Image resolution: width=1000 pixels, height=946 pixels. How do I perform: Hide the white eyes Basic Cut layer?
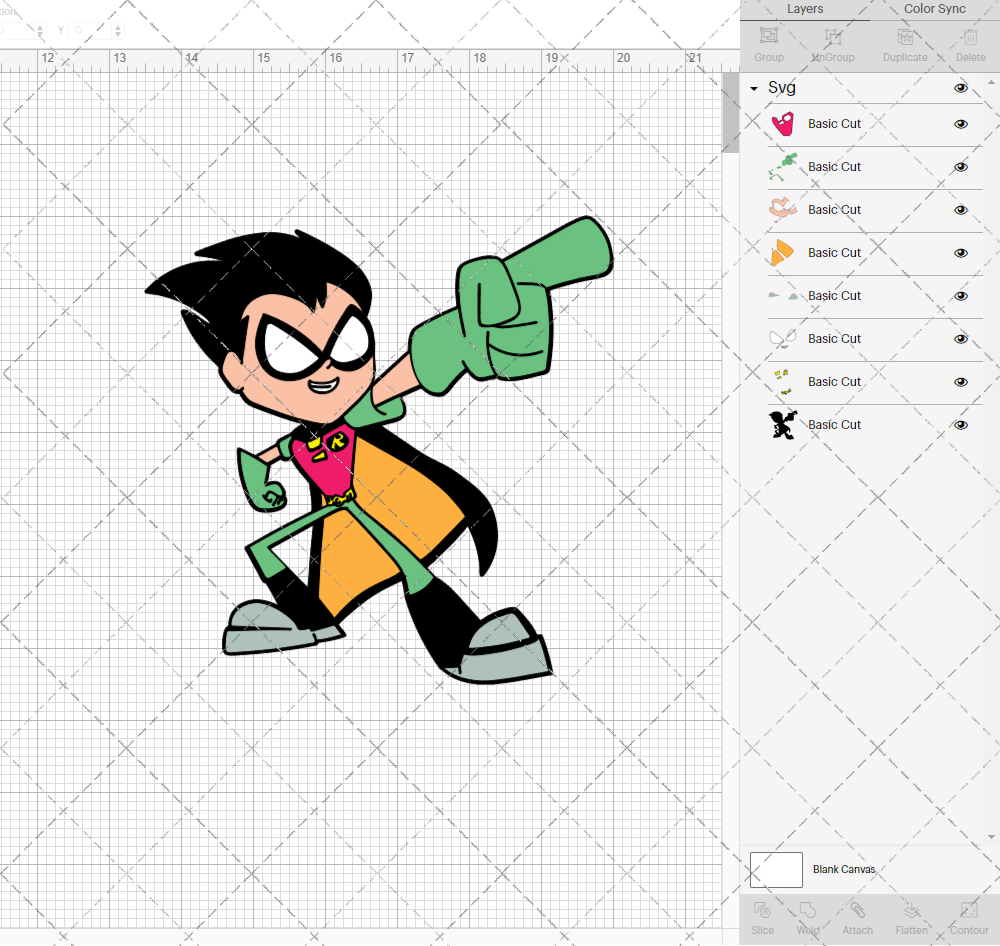tap(960, 339)
